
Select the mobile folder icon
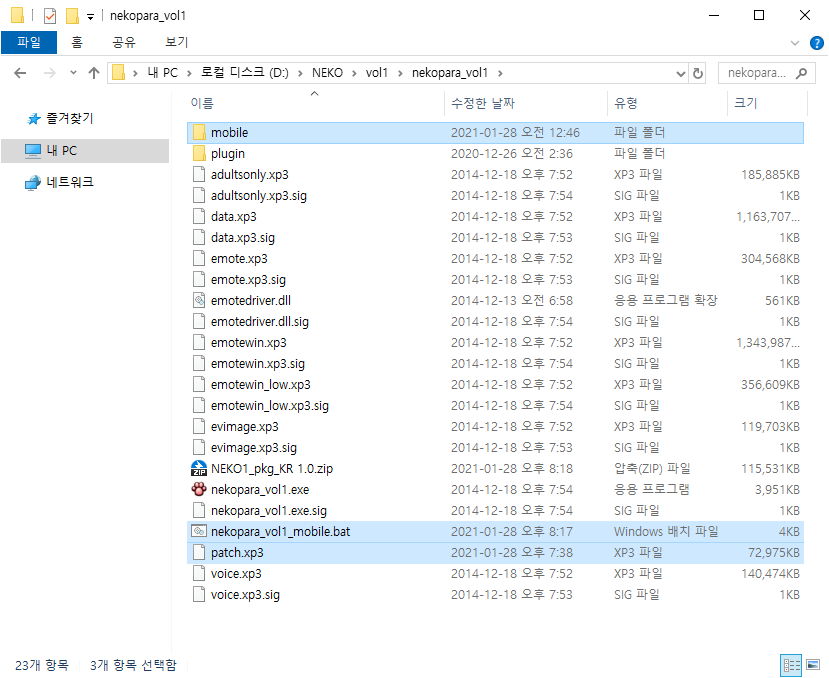(x=199, y=133)
